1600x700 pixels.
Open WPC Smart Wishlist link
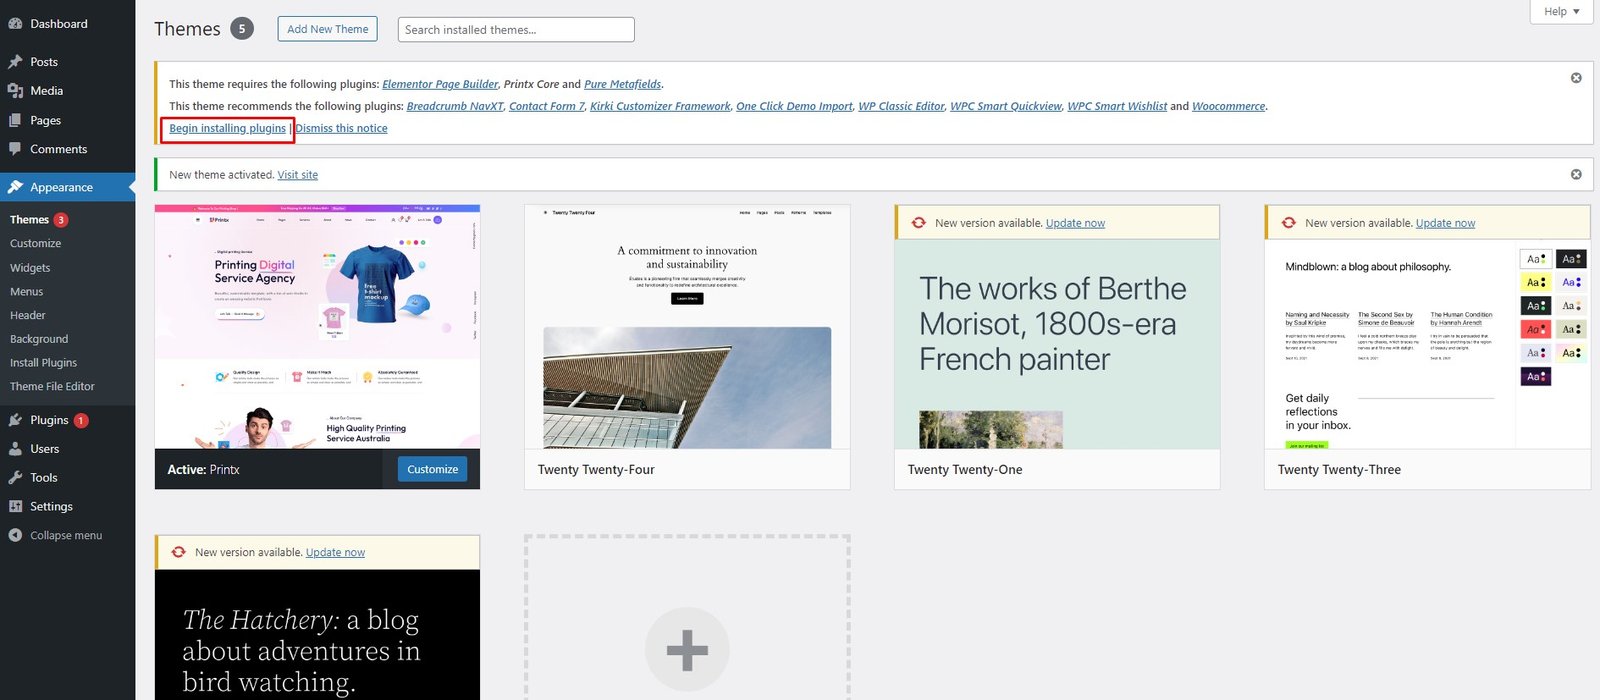1117,106
